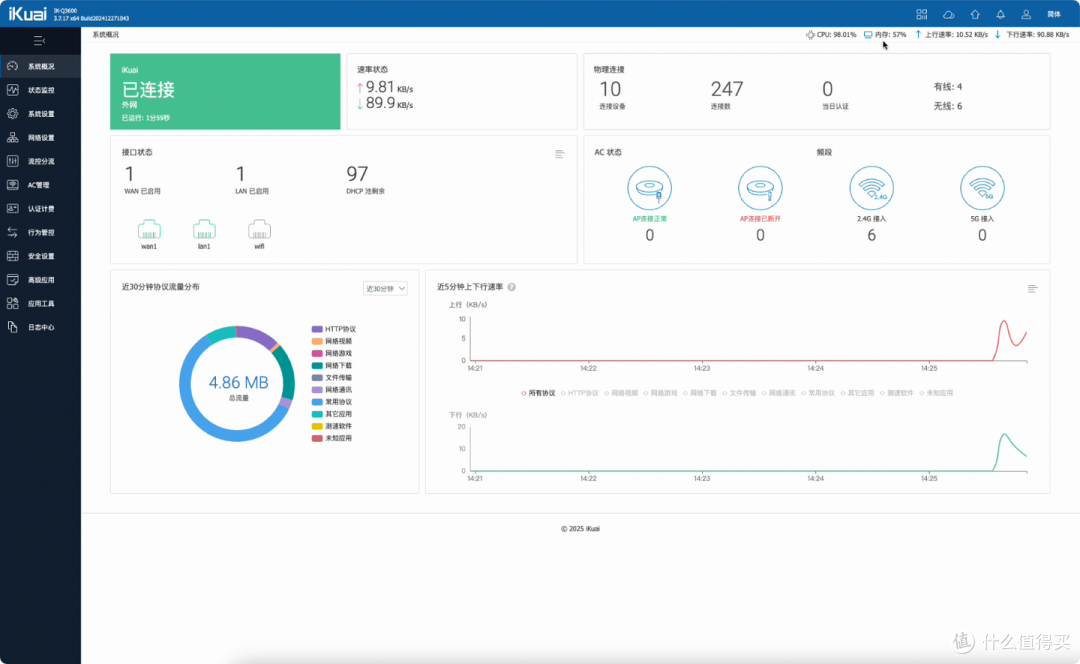The image size is (1080, 664).
Task: Click the upgrade arrow icon in header
Action: (x=975, y=14)
